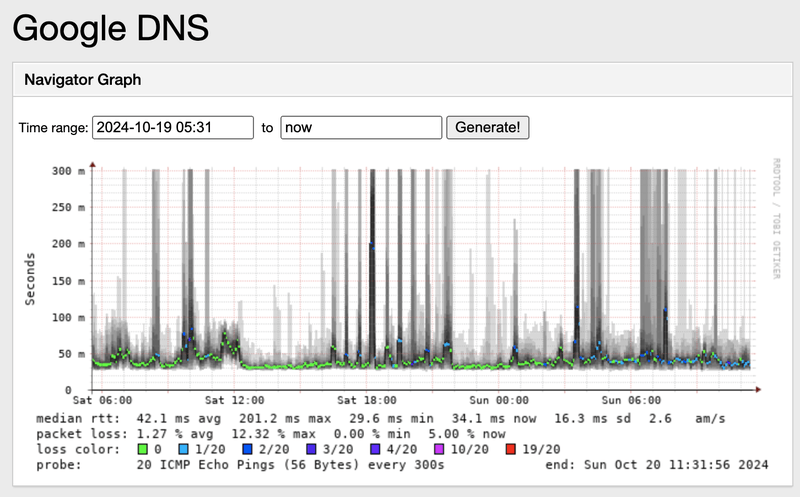Screen dimensions: 800x497
Task: Select the red 19/20 loss swatch
Action: click(x=510, y=449)
